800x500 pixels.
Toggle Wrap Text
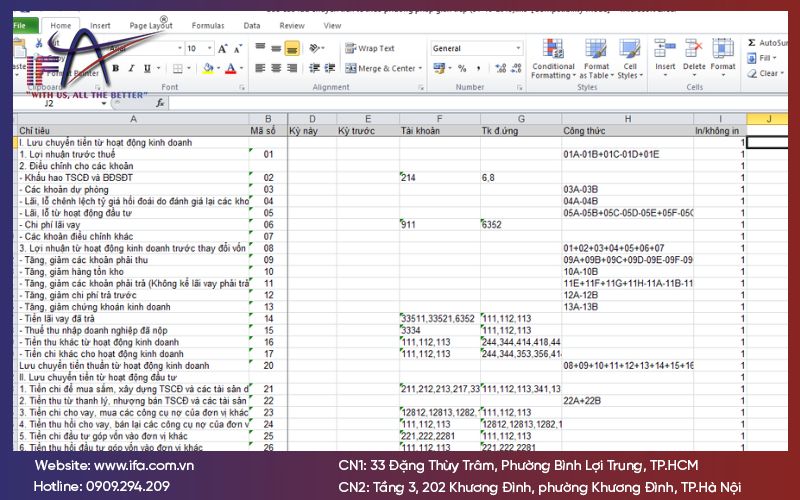click(370, 48)
